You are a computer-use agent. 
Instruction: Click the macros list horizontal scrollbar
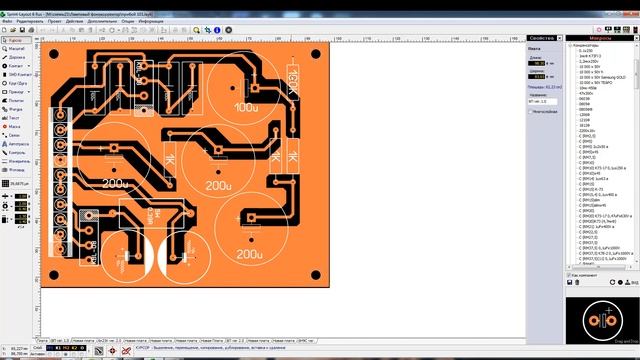599,267
